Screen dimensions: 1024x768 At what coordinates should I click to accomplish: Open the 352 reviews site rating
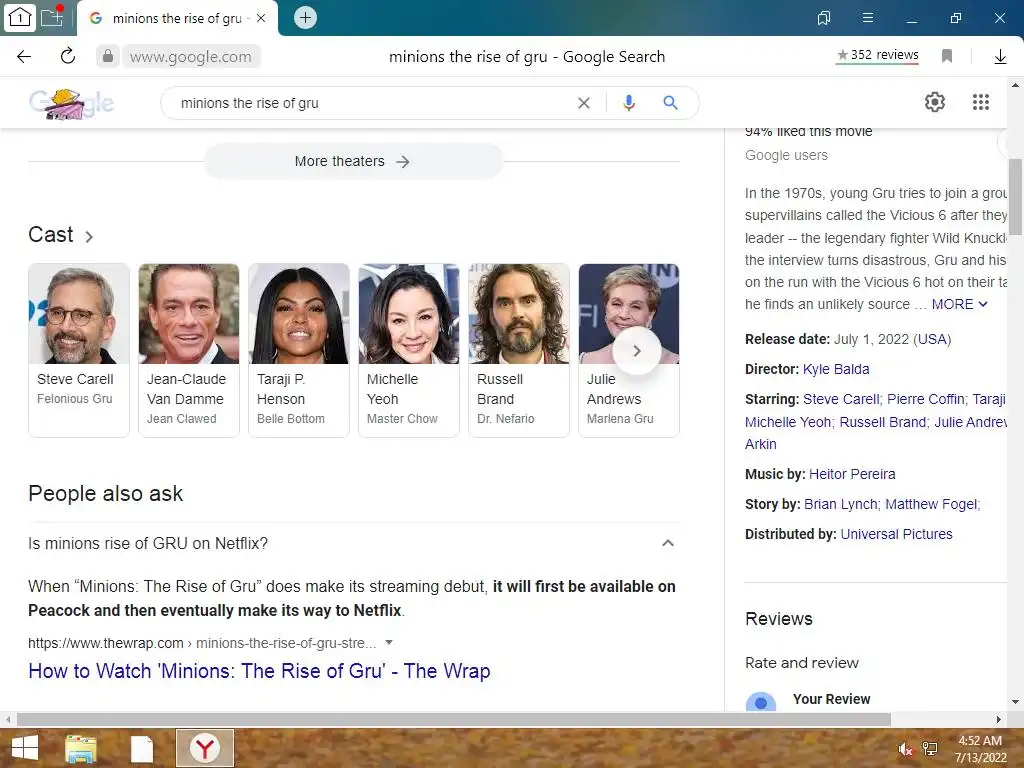878,56
